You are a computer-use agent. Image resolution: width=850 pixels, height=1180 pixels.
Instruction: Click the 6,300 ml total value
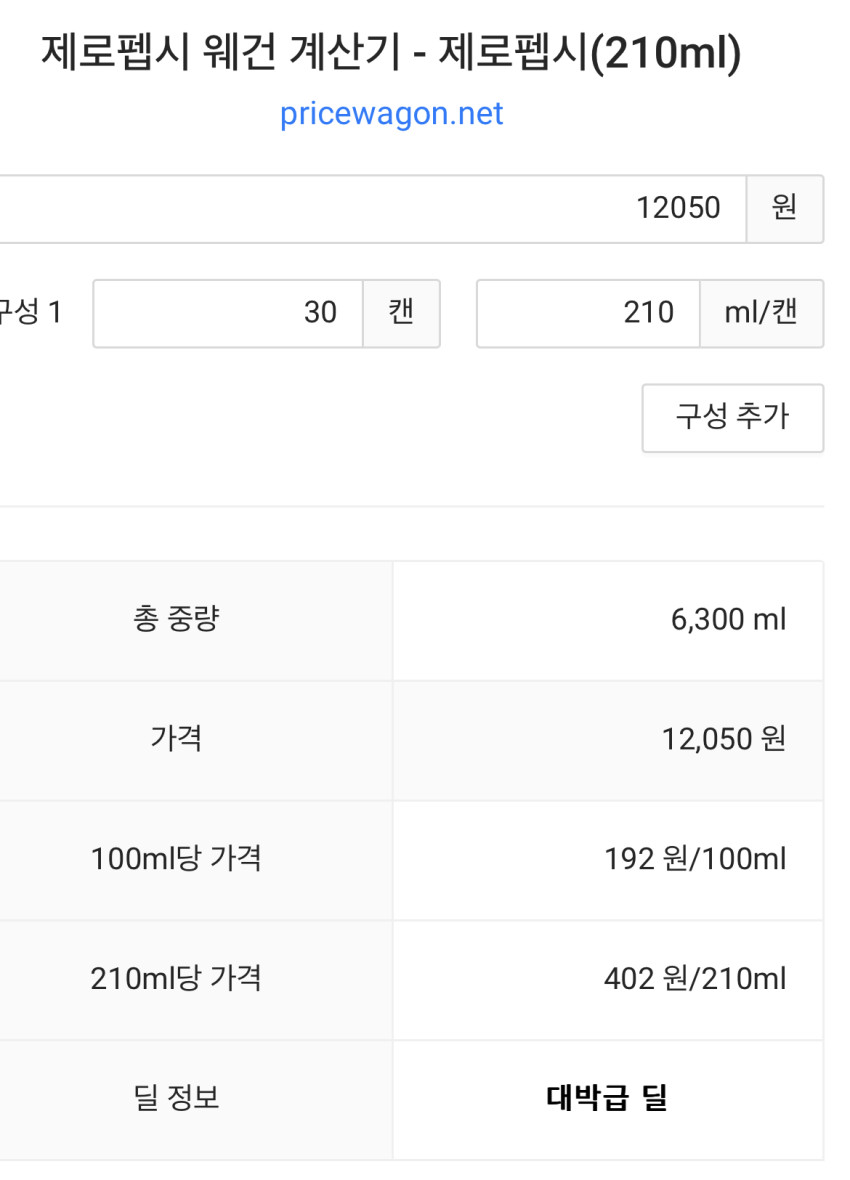728,620
